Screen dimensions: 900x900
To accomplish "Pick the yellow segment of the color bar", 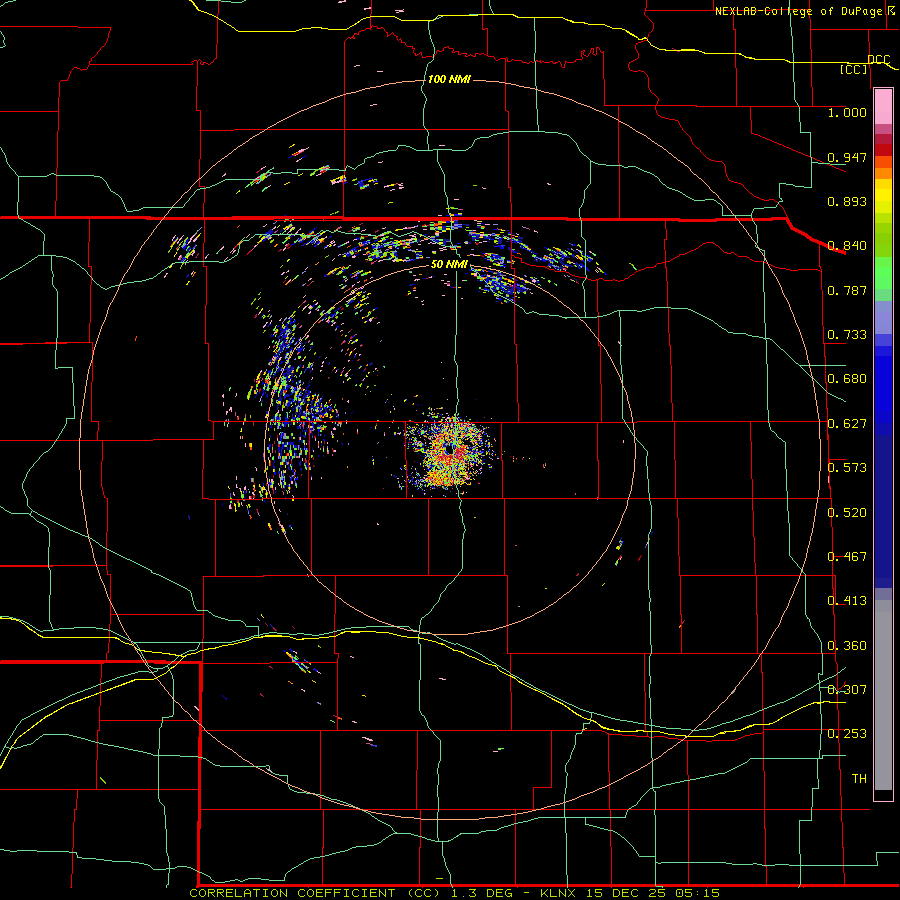I will click(x=883, y=196).
